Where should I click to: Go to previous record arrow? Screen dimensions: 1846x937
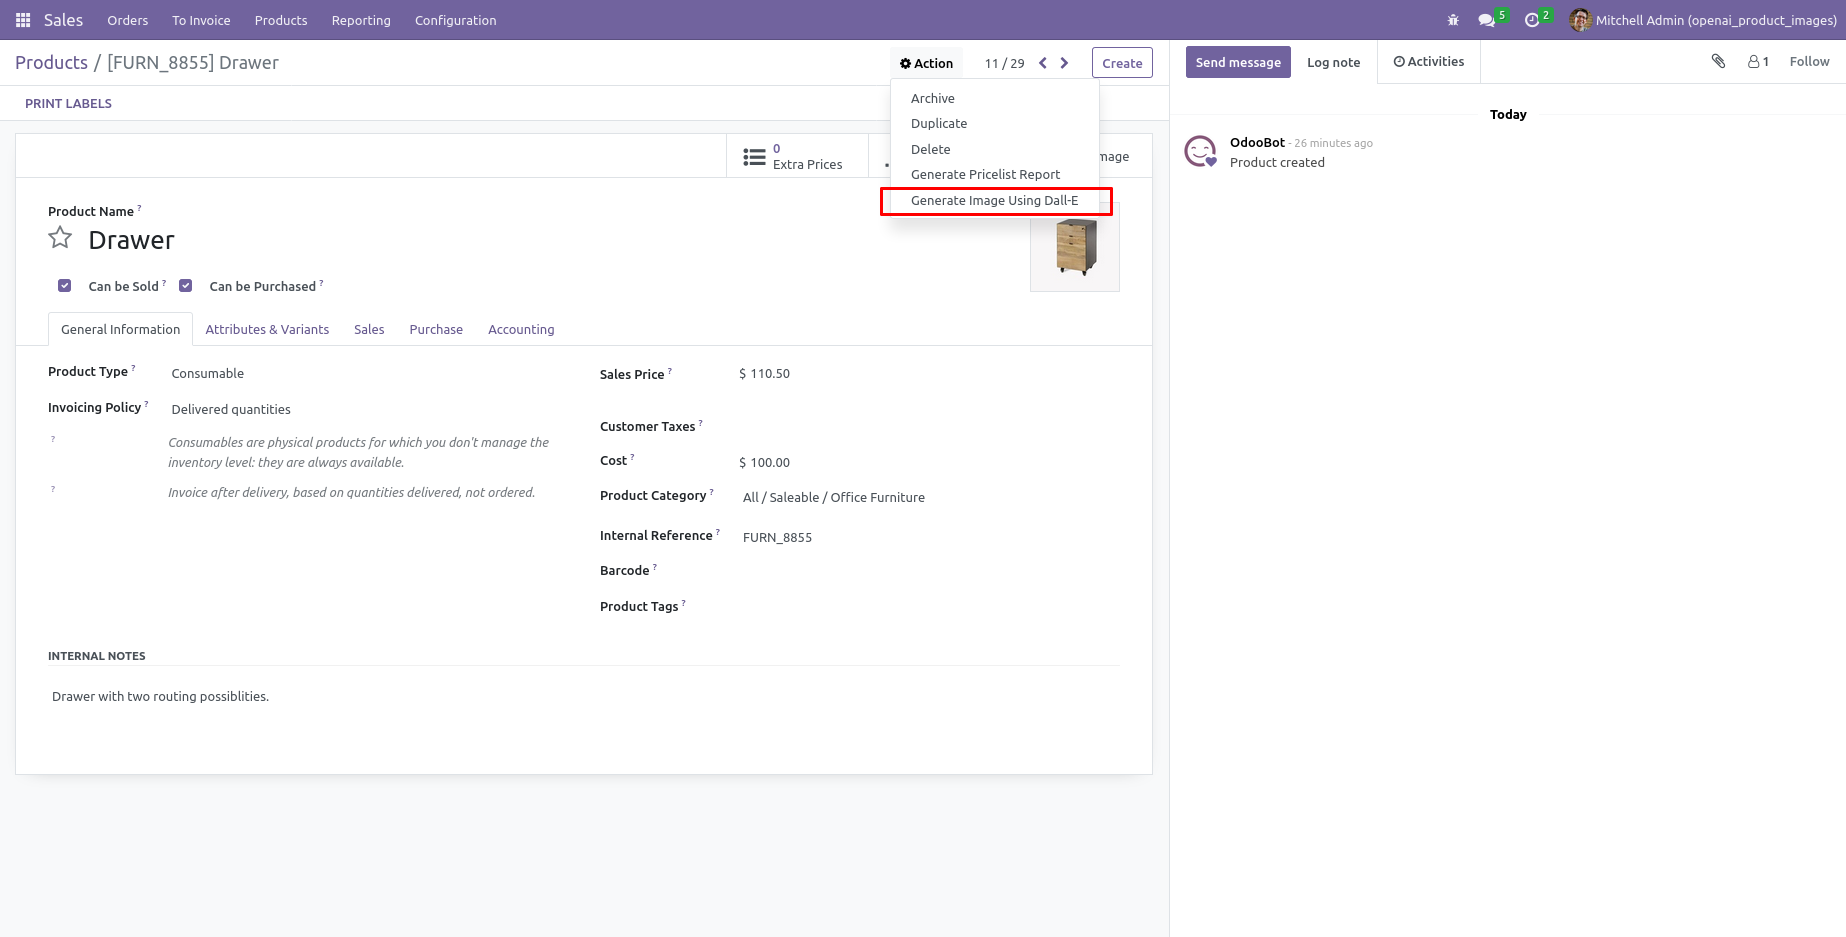[x=1043, y=63]
